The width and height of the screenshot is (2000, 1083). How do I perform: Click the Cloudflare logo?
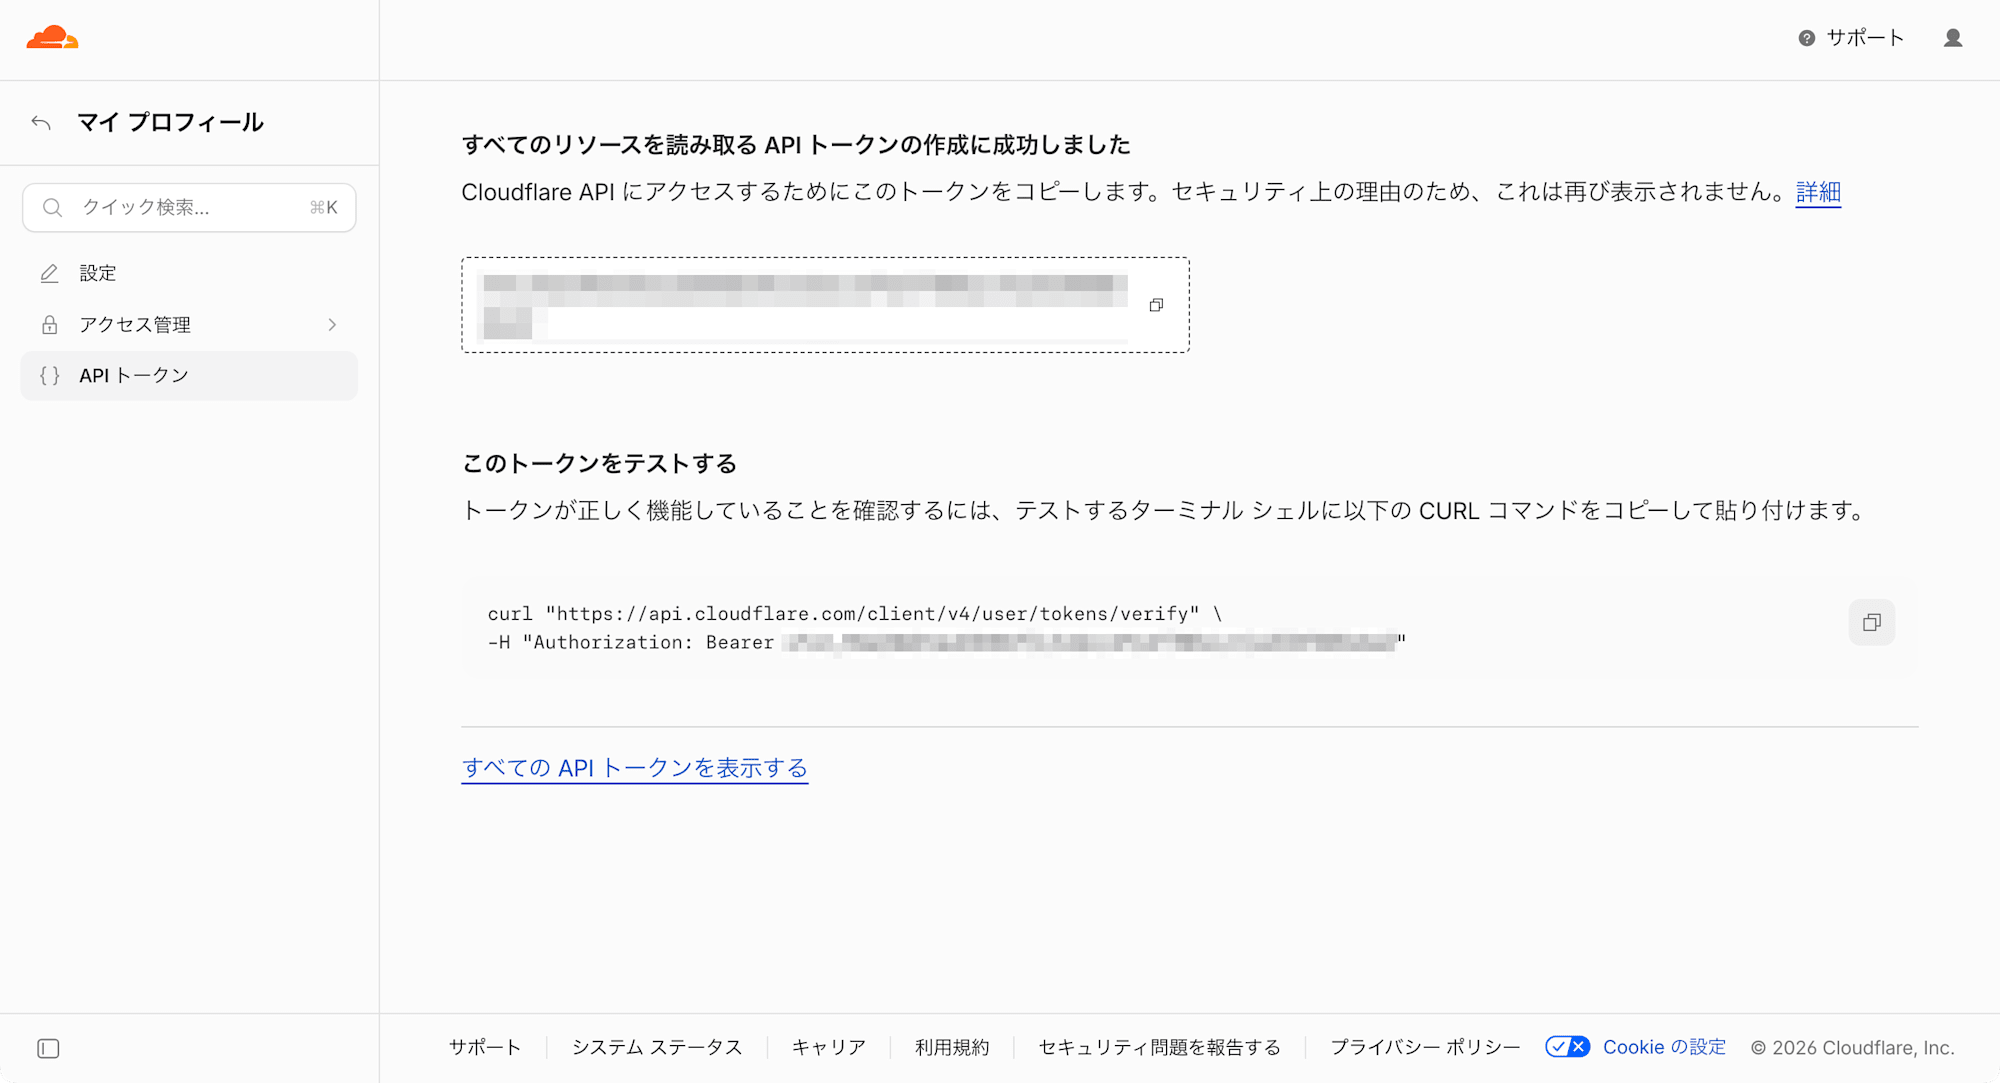[x=52, y=38]
